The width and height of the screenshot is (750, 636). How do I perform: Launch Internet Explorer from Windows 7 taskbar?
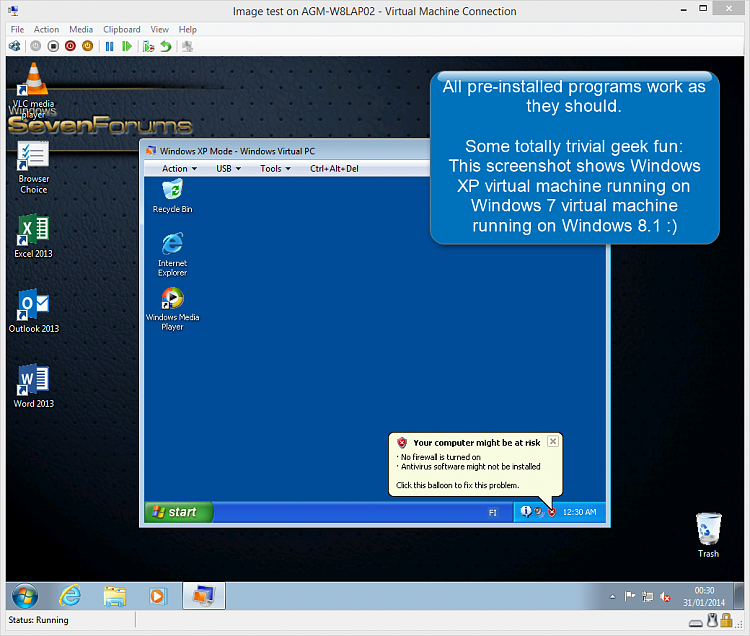tap(70, 596)
